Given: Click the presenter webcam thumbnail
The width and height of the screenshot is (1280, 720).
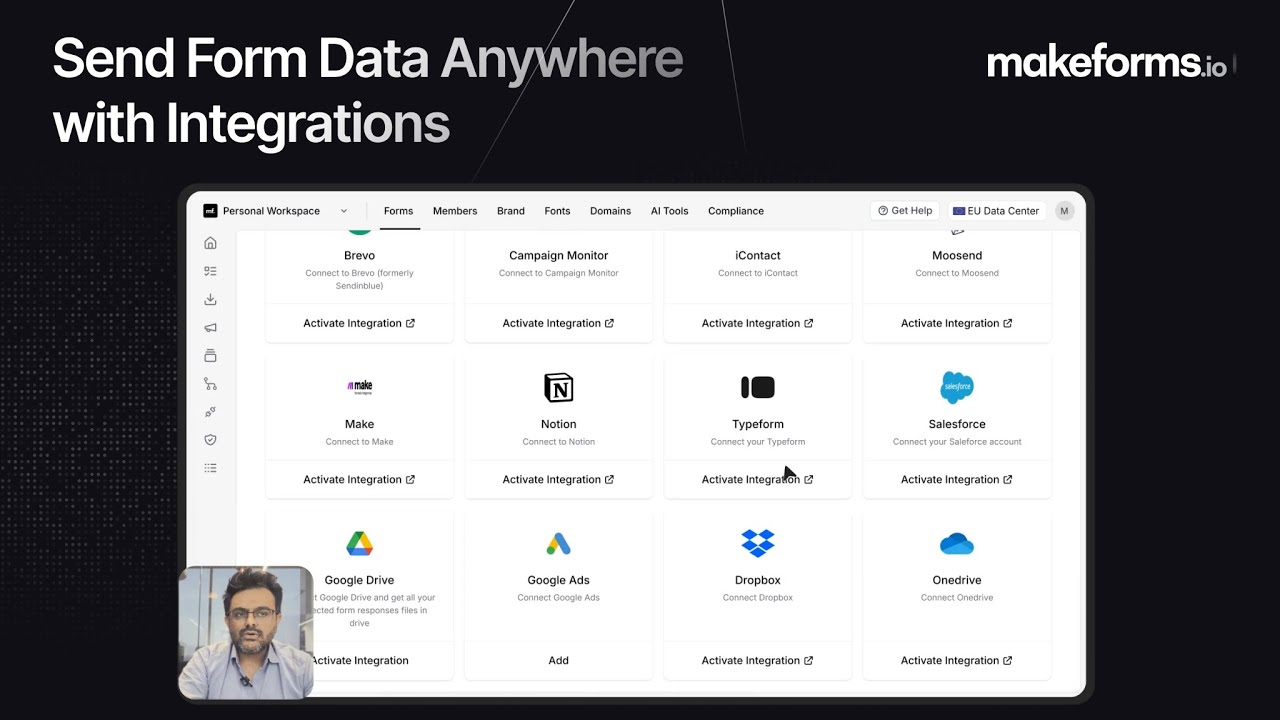Looking at the screenshot, I should (246, 632).
